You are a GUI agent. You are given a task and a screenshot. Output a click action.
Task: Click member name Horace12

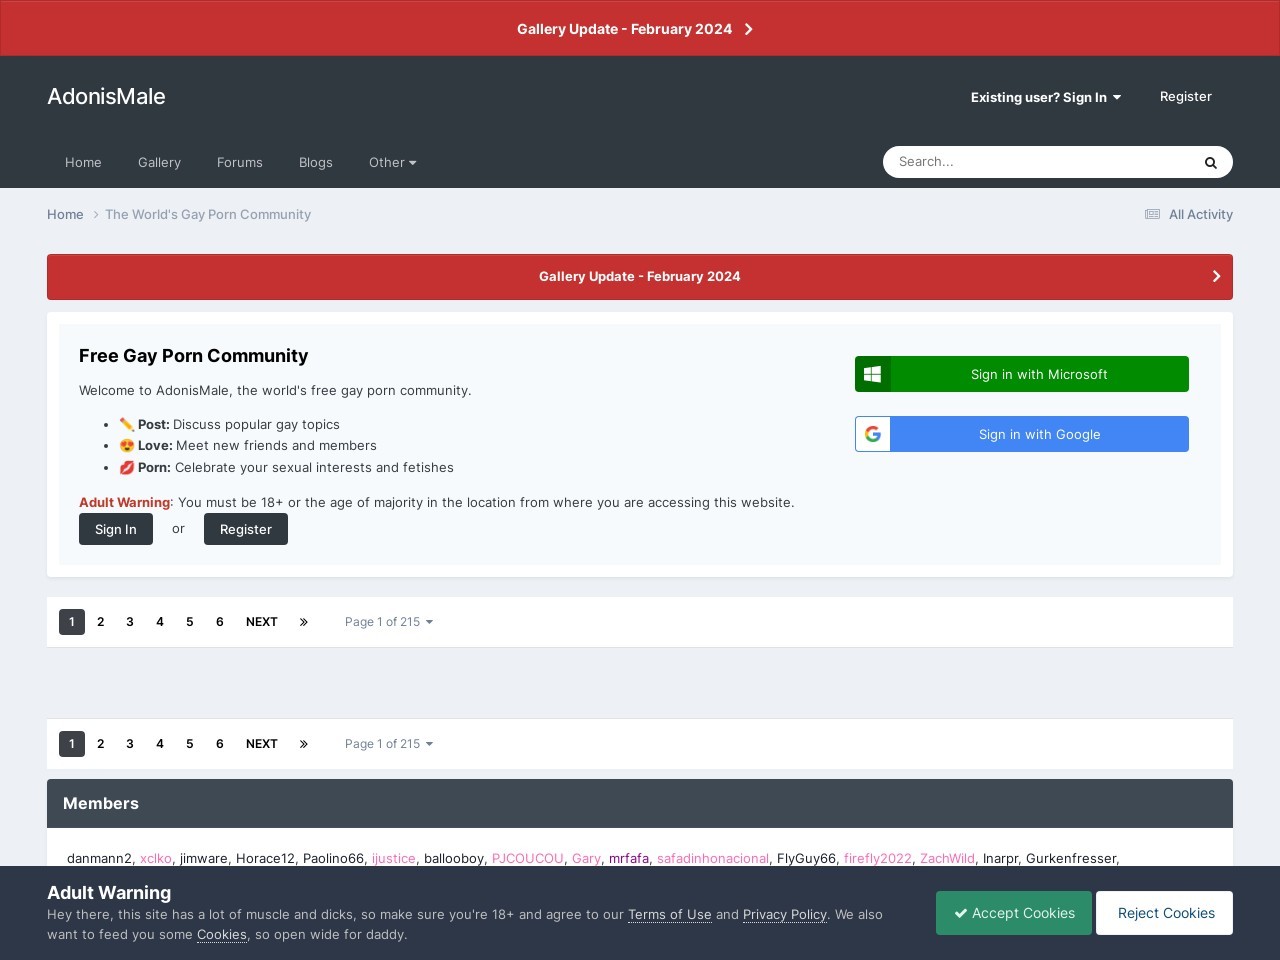(265, 858)
